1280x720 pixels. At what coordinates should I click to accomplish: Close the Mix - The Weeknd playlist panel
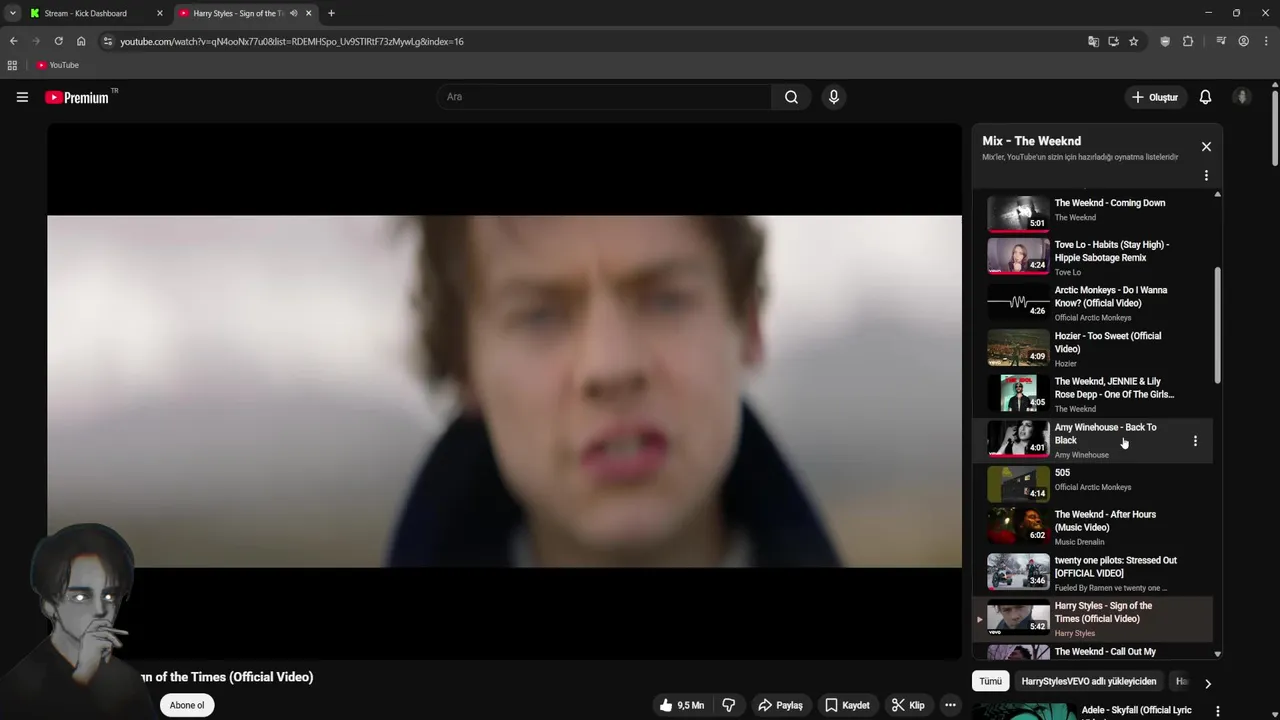(1206, 147)
